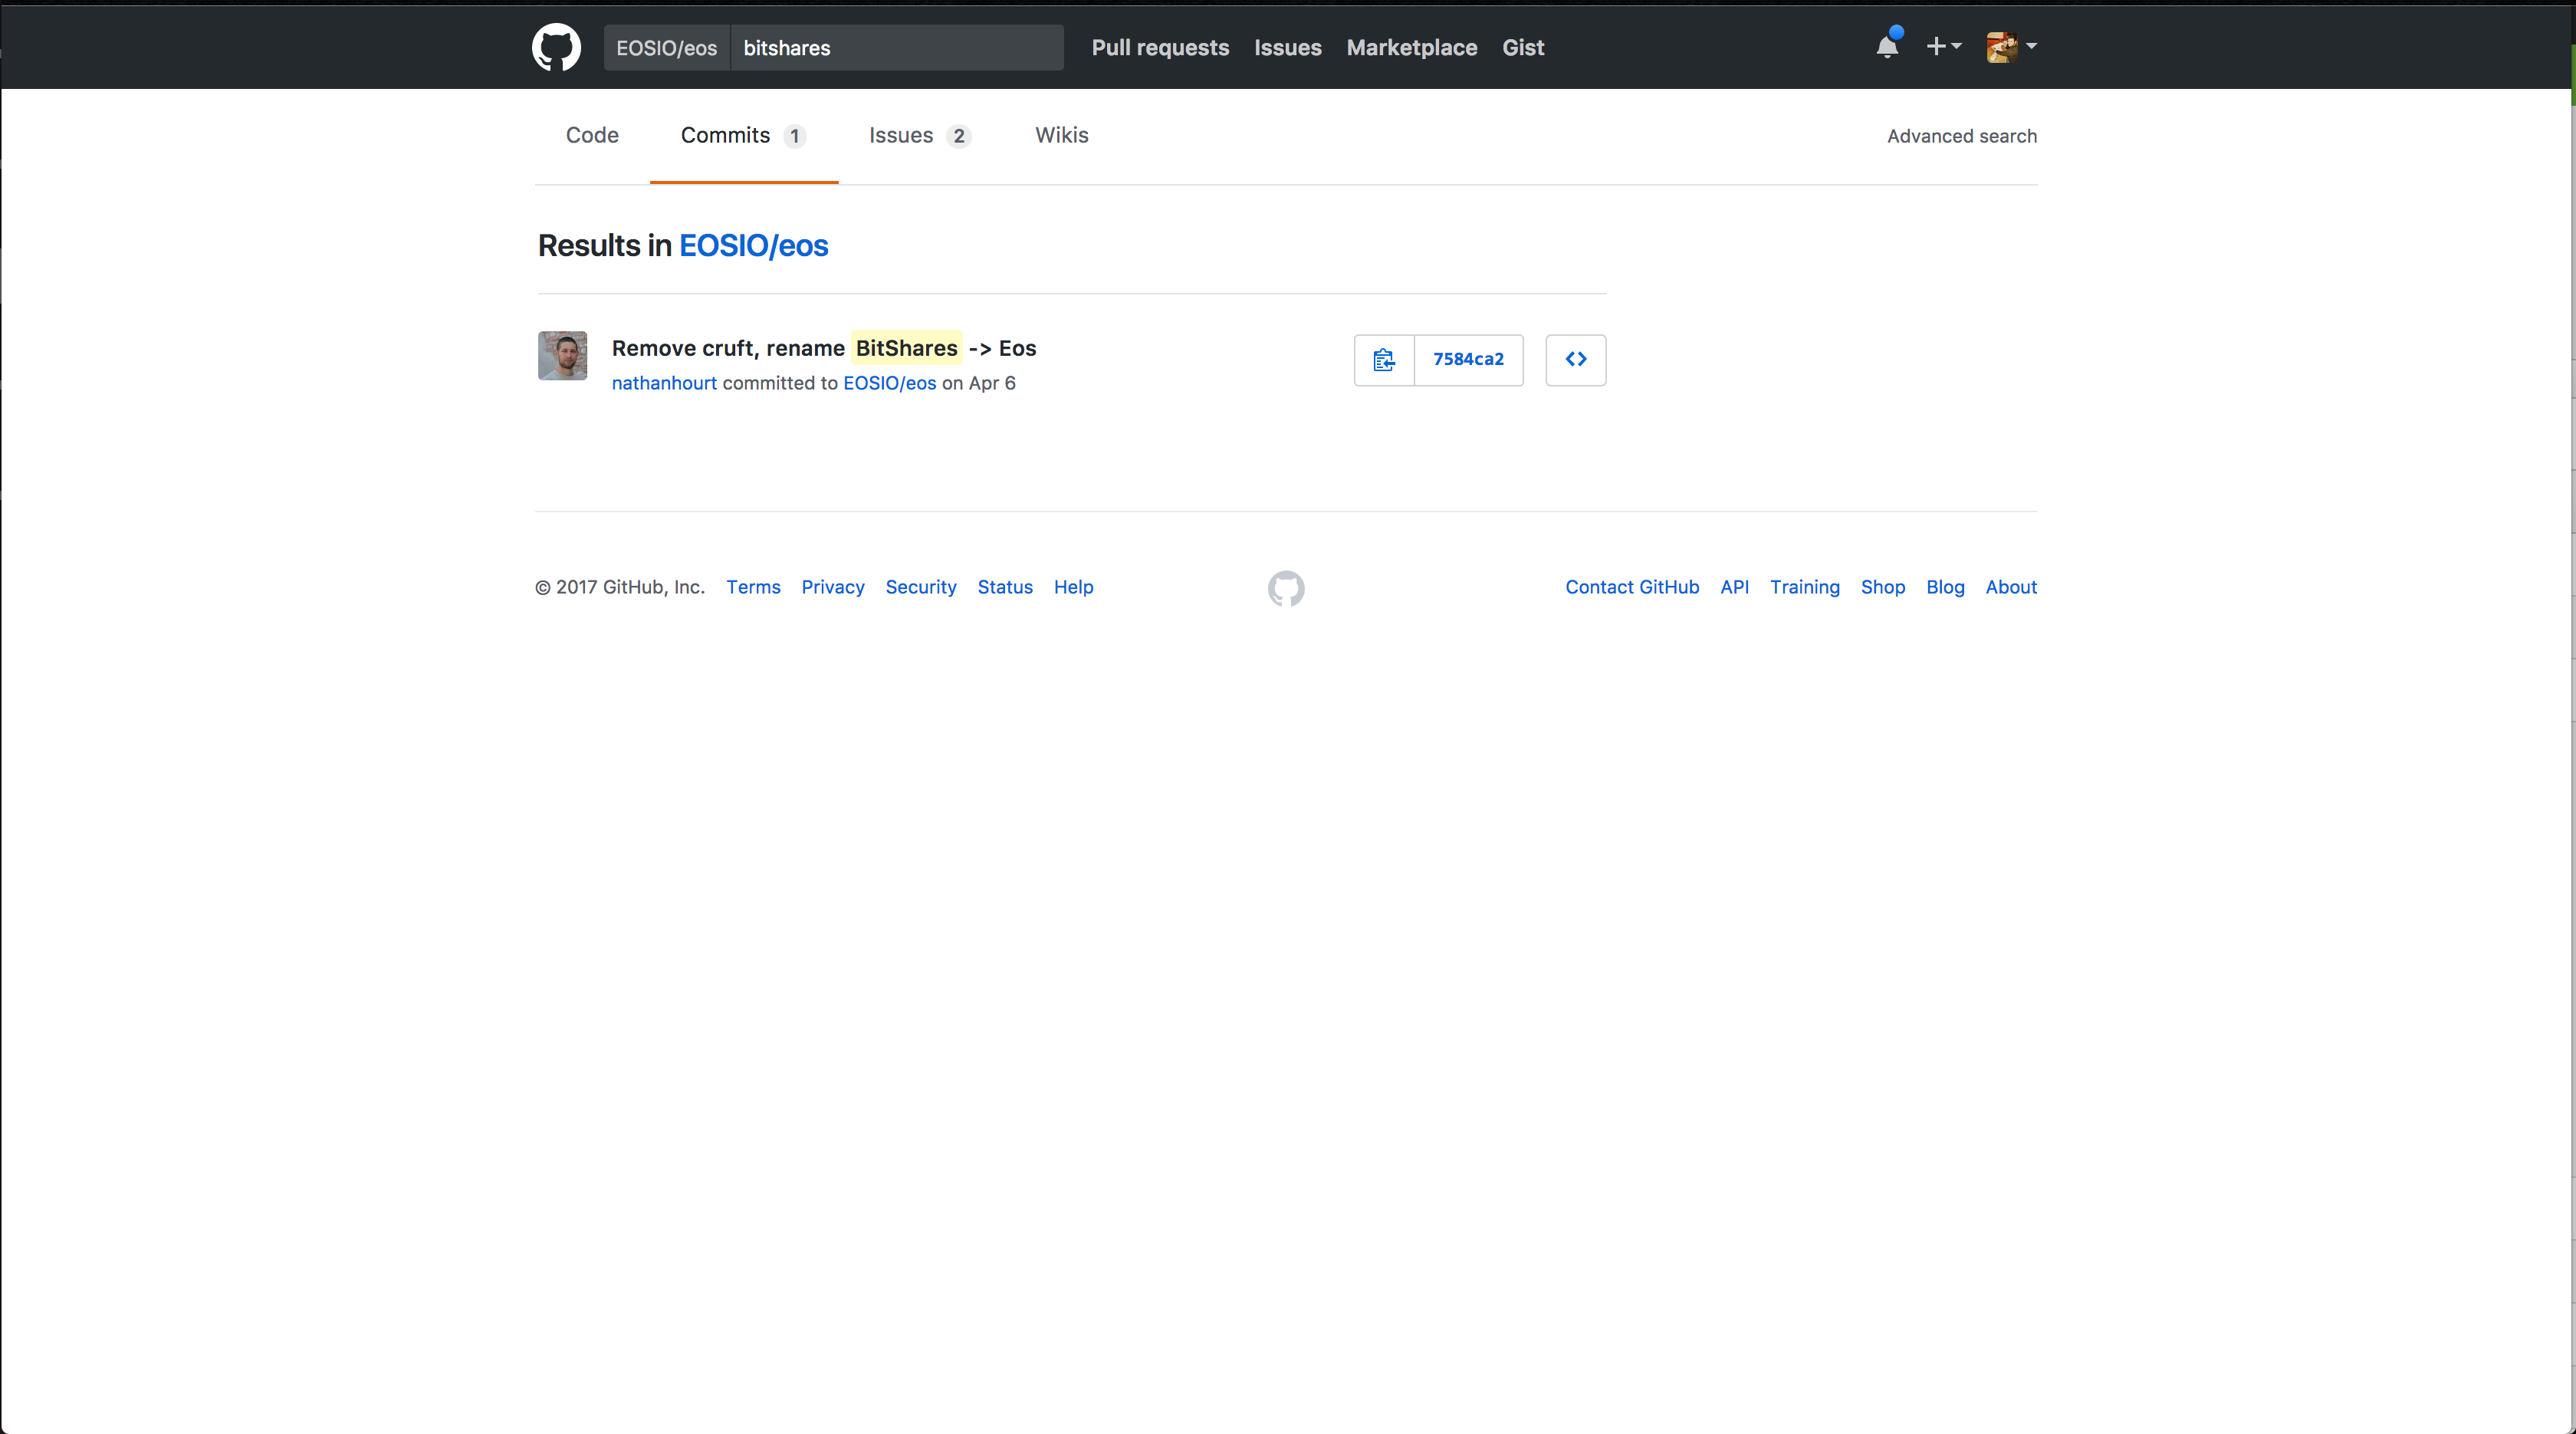Click nathanhourt's avatar thumbnail

click(562, 356)
